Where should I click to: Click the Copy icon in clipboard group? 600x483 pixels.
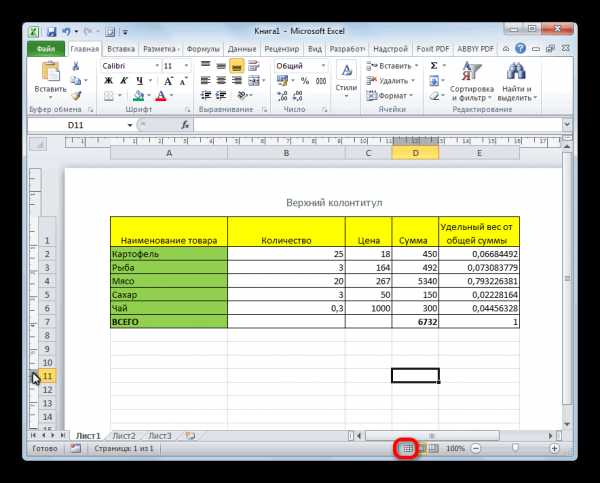76,80
